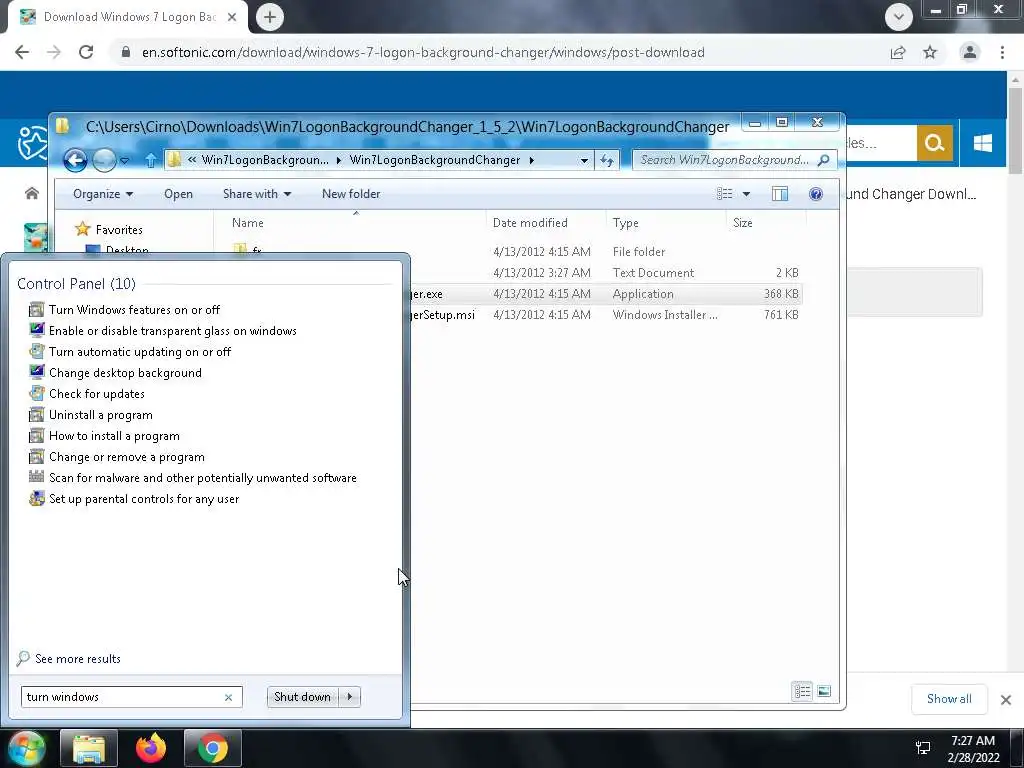Open Enable or disable transparent glass result

pos(172,330)
